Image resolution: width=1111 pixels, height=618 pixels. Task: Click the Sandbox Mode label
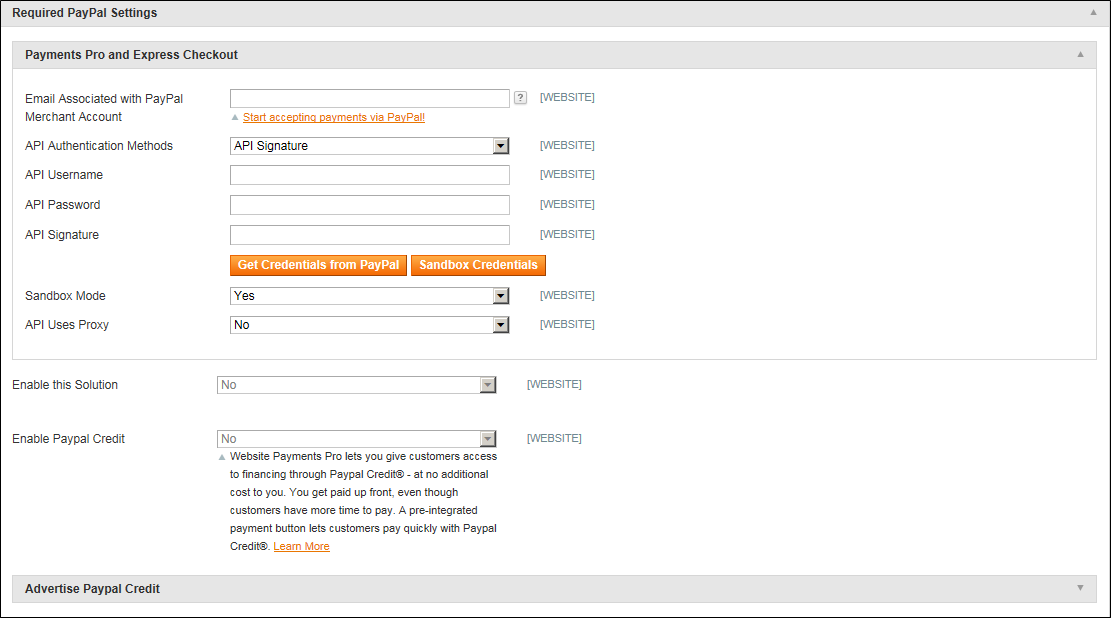click(x=65, y=296)
